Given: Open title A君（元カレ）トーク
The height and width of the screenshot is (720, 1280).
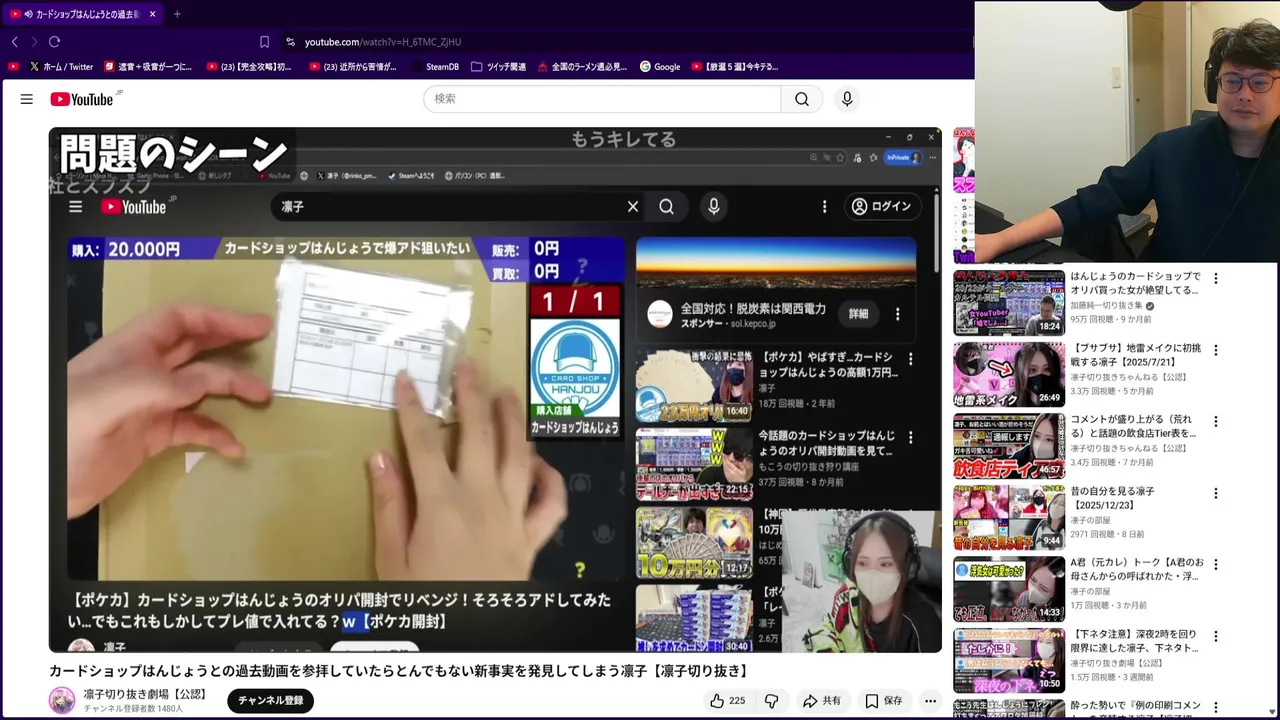Looking at the screenshot, I should coord(1137,569).
